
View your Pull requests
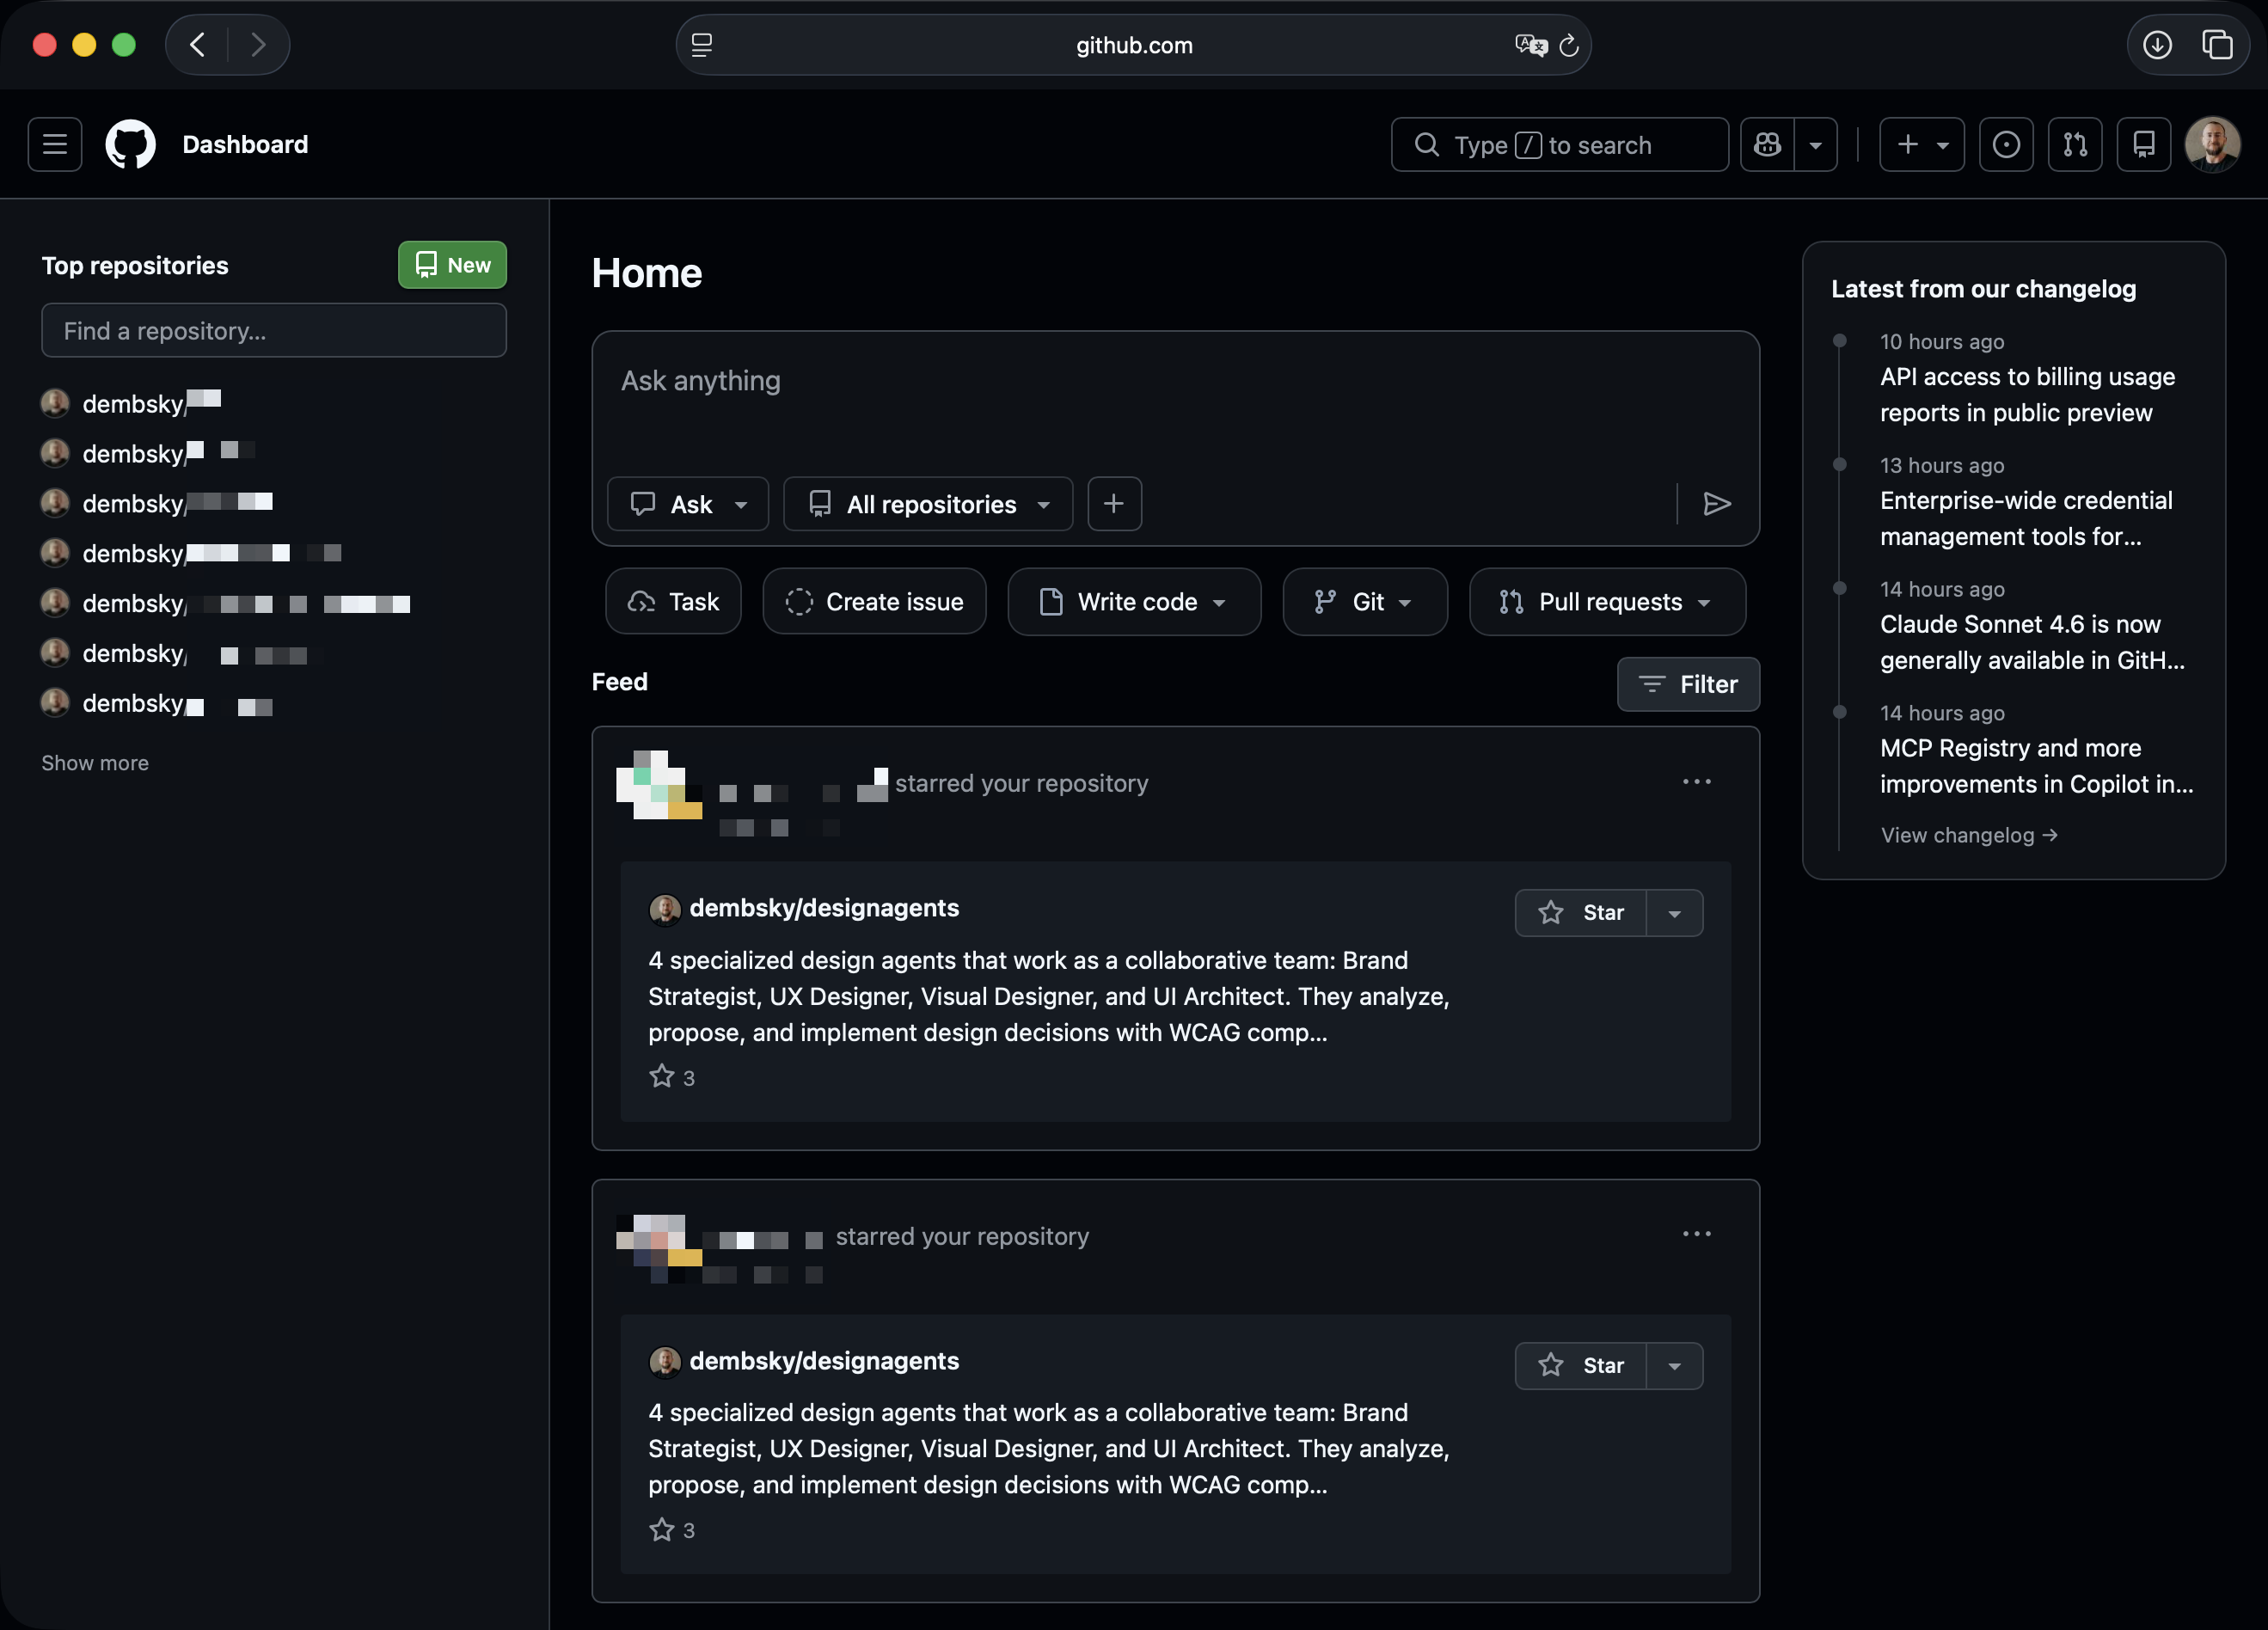(2075, 144)
